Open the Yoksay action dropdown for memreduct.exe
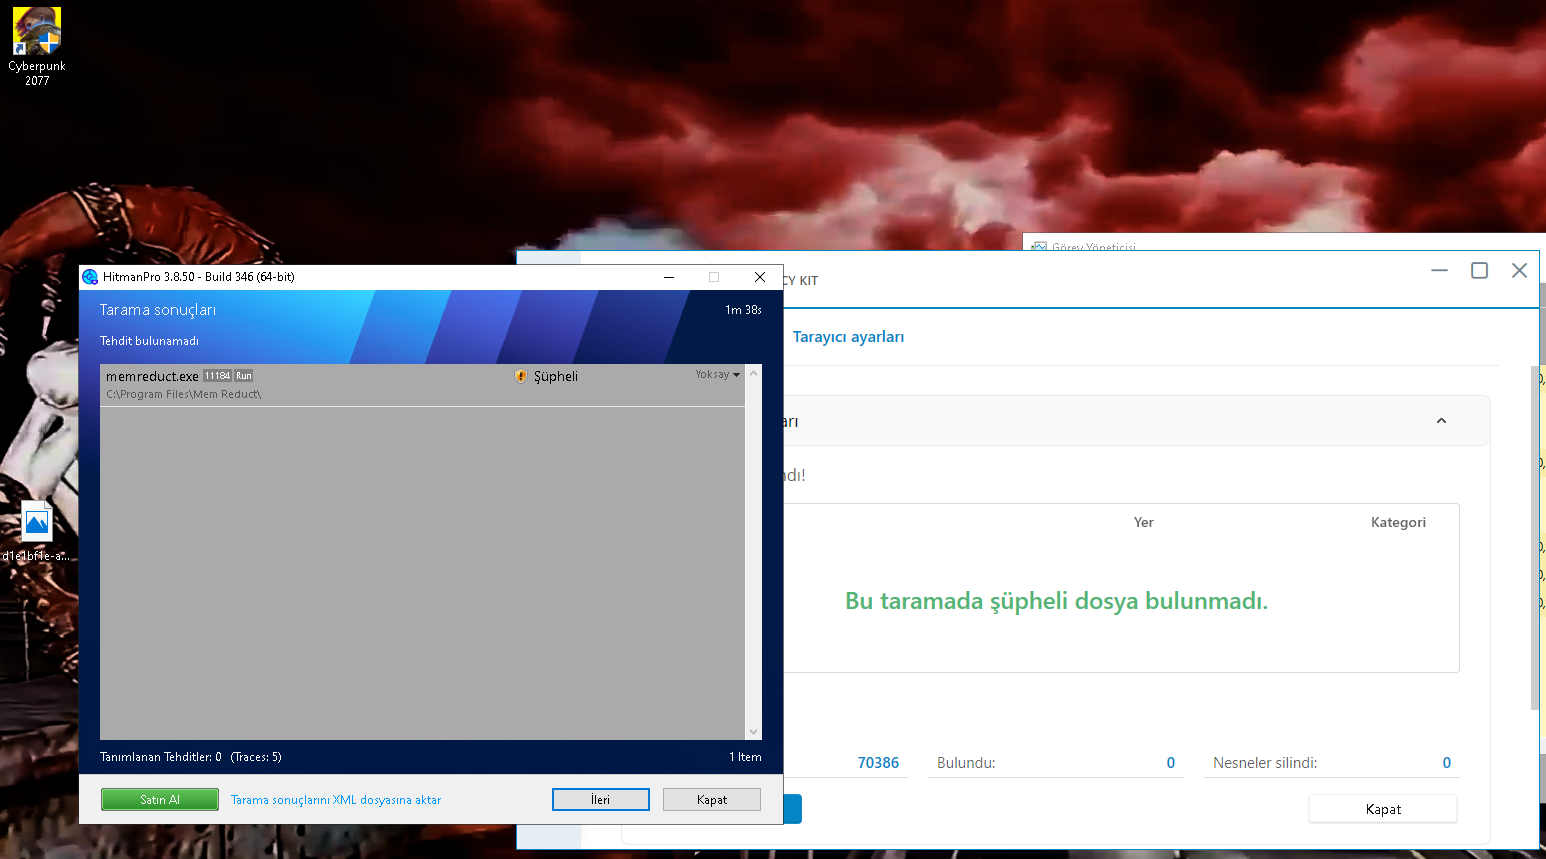 tap(718, 374)
